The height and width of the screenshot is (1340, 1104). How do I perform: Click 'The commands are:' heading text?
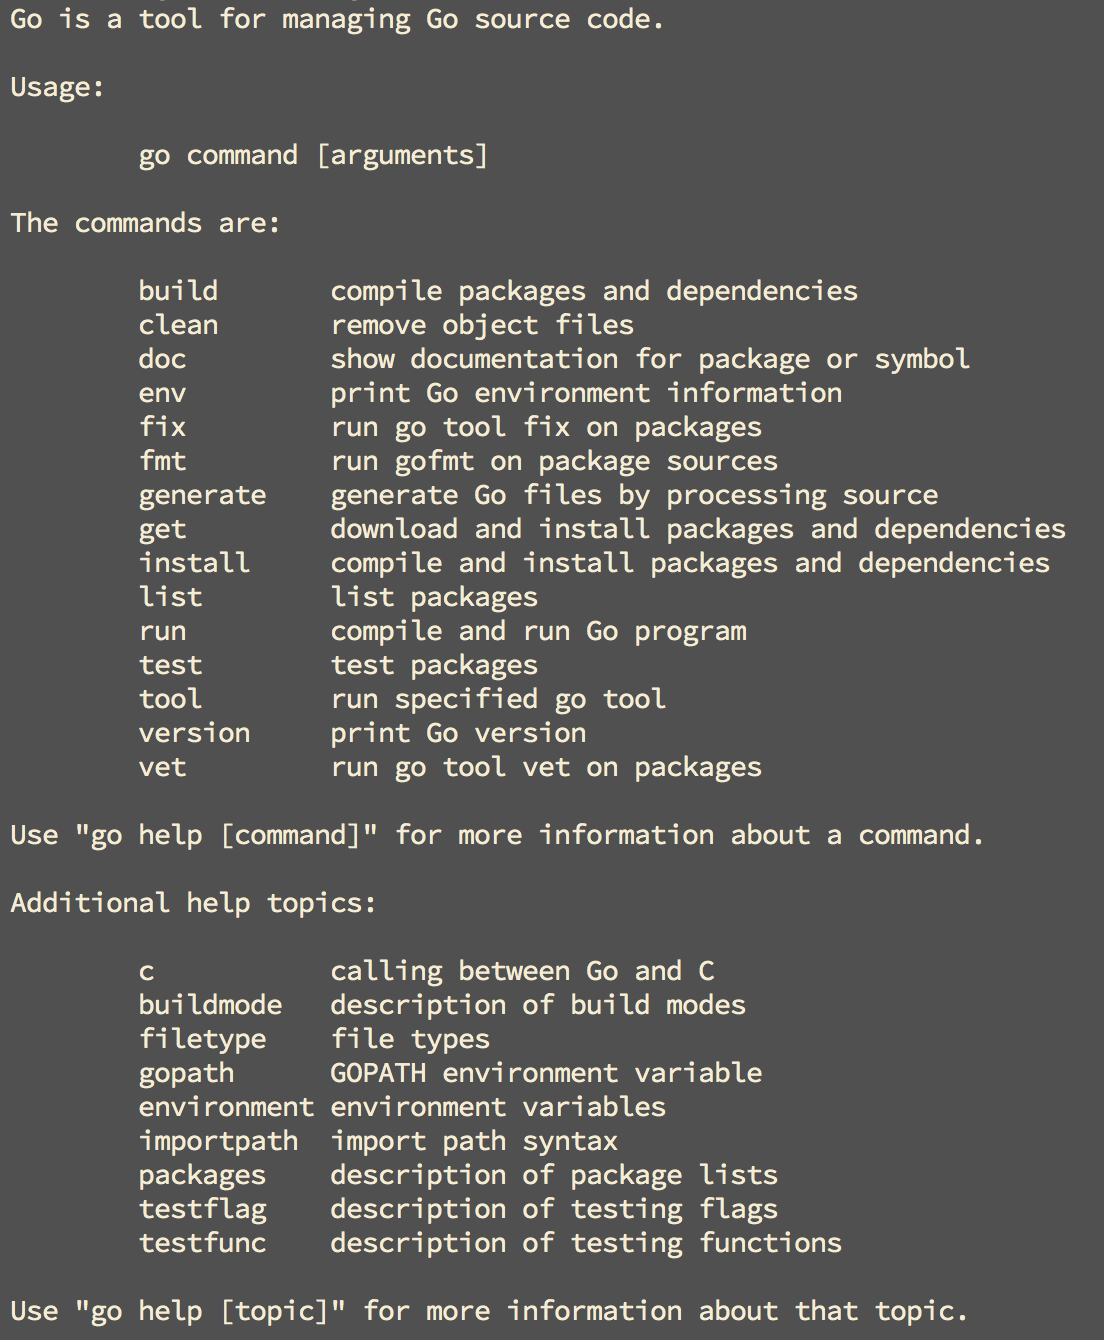click(146, 223)
